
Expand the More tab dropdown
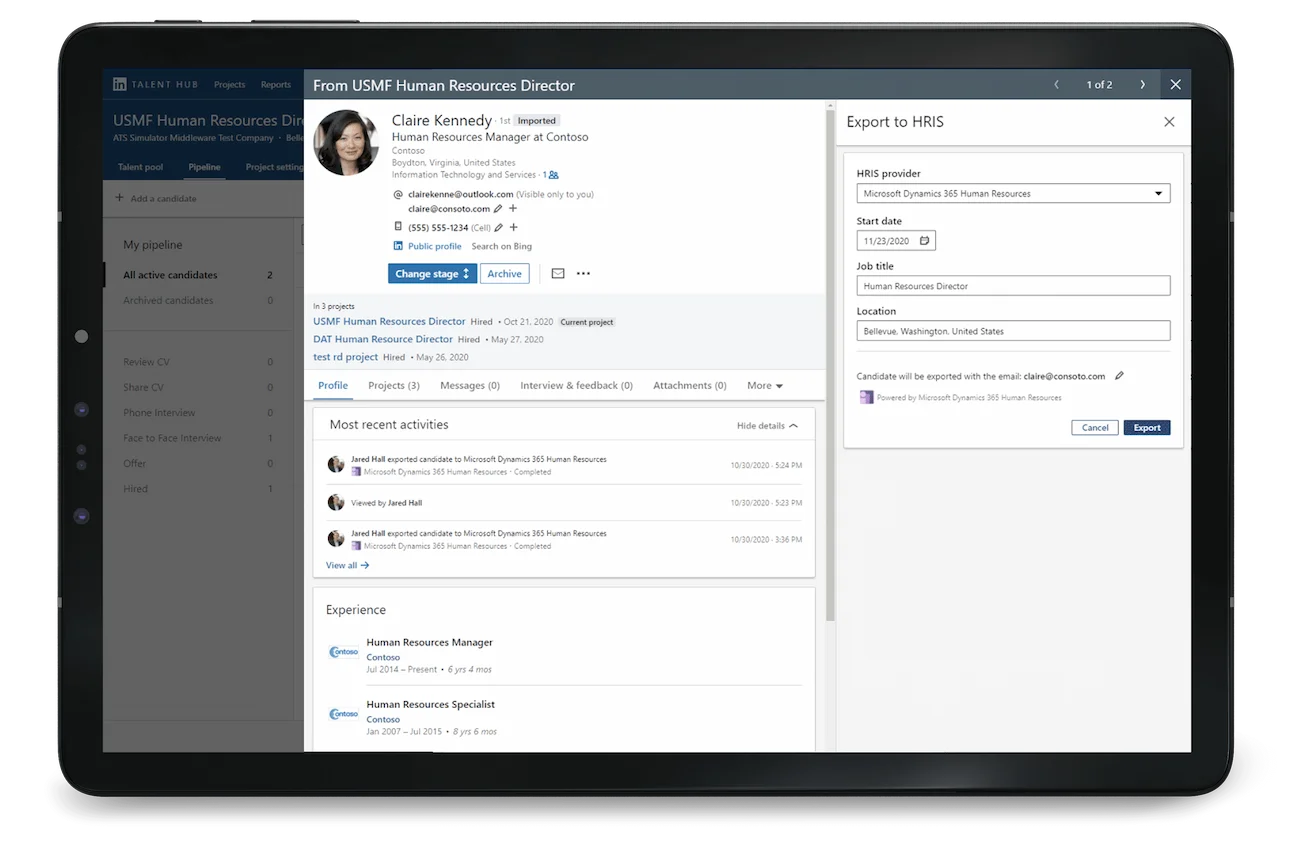(765, 386)
